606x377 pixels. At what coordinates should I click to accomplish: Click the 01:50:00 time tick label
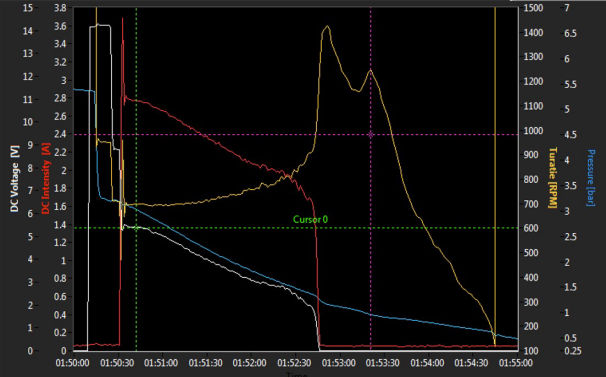pos(72,363)
